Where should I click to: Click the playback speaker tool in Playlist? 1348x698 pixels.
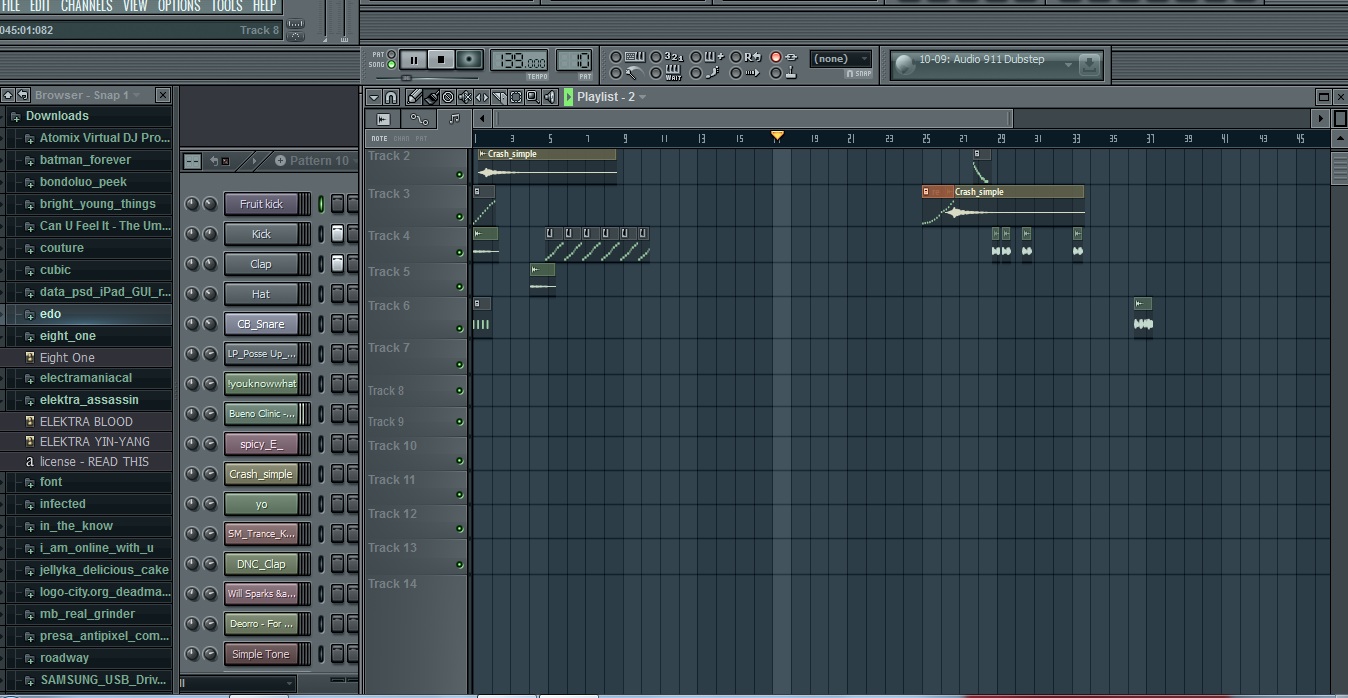pos(550,97)
